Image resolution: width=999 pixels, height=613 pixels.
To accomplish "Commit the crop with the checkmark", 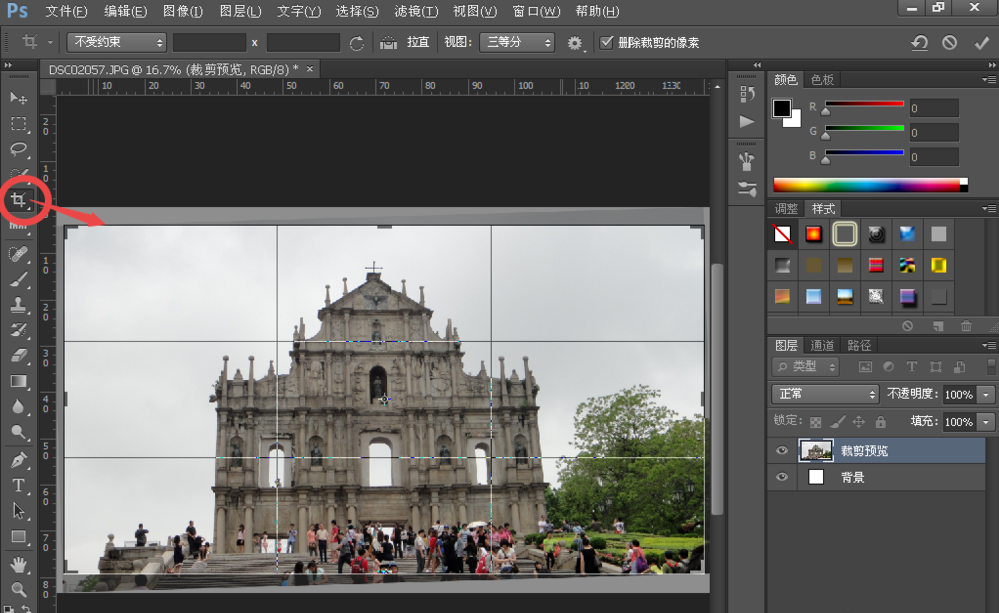I will coord(981,43).
